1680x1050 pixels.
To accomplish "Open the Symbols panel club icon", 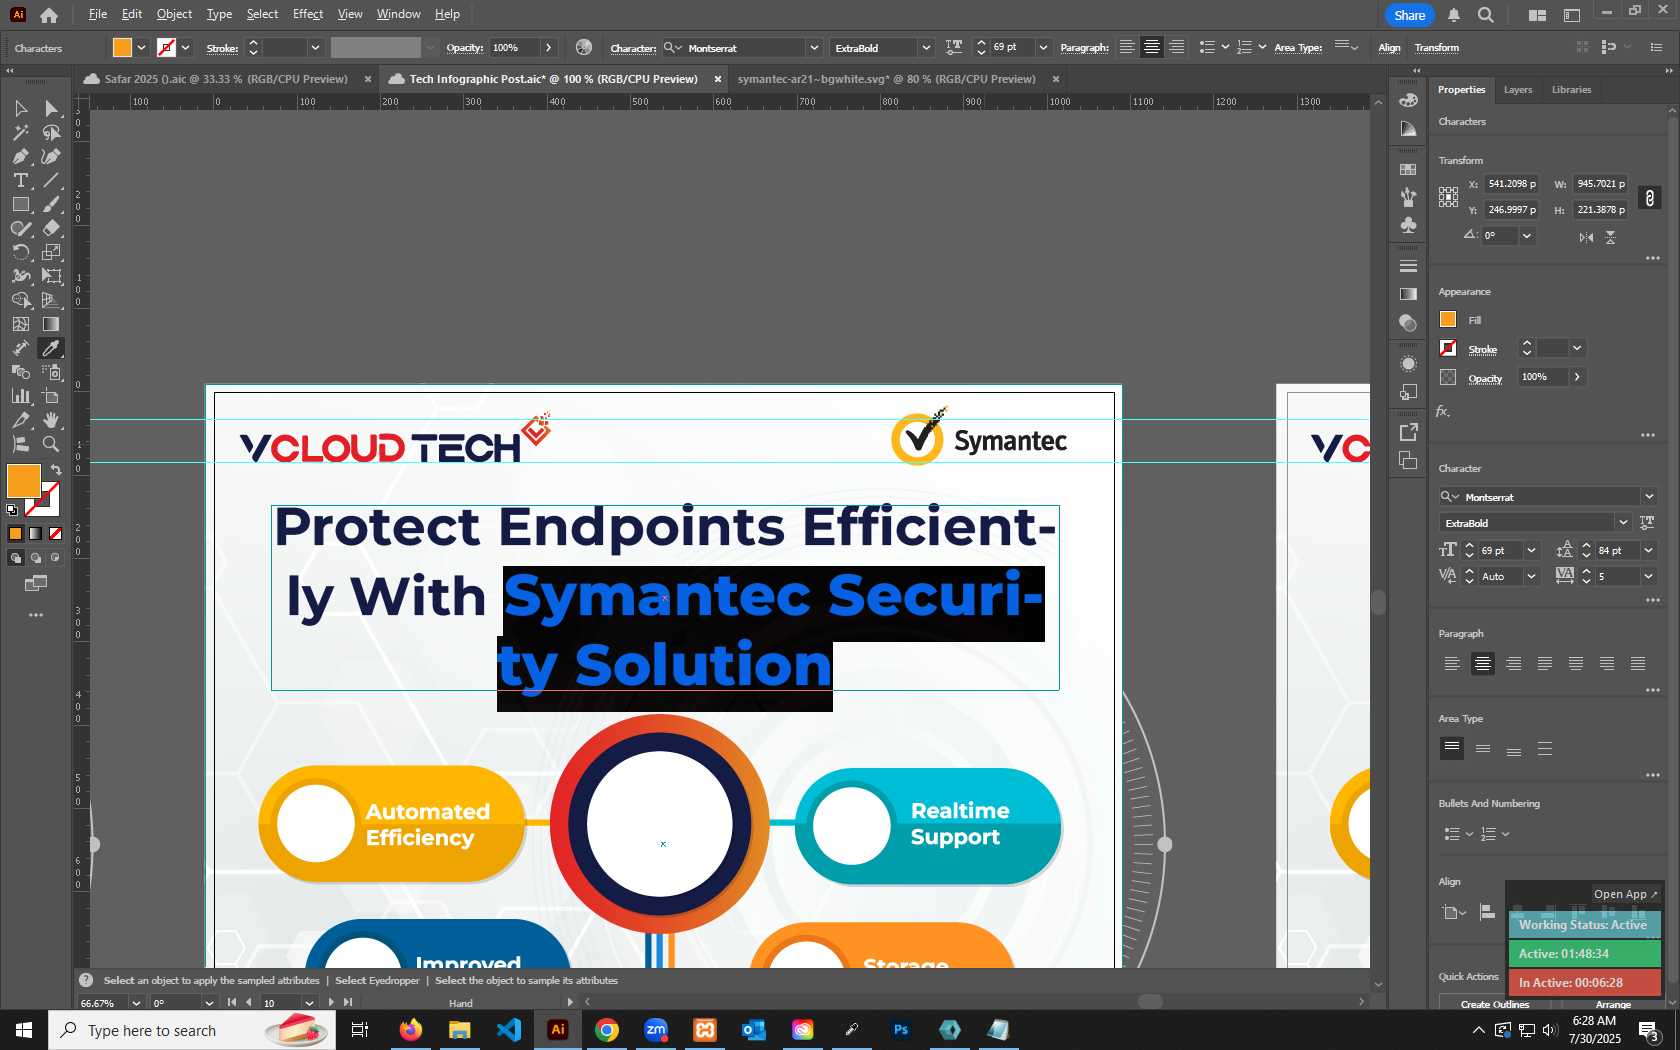I will 1408,225.
